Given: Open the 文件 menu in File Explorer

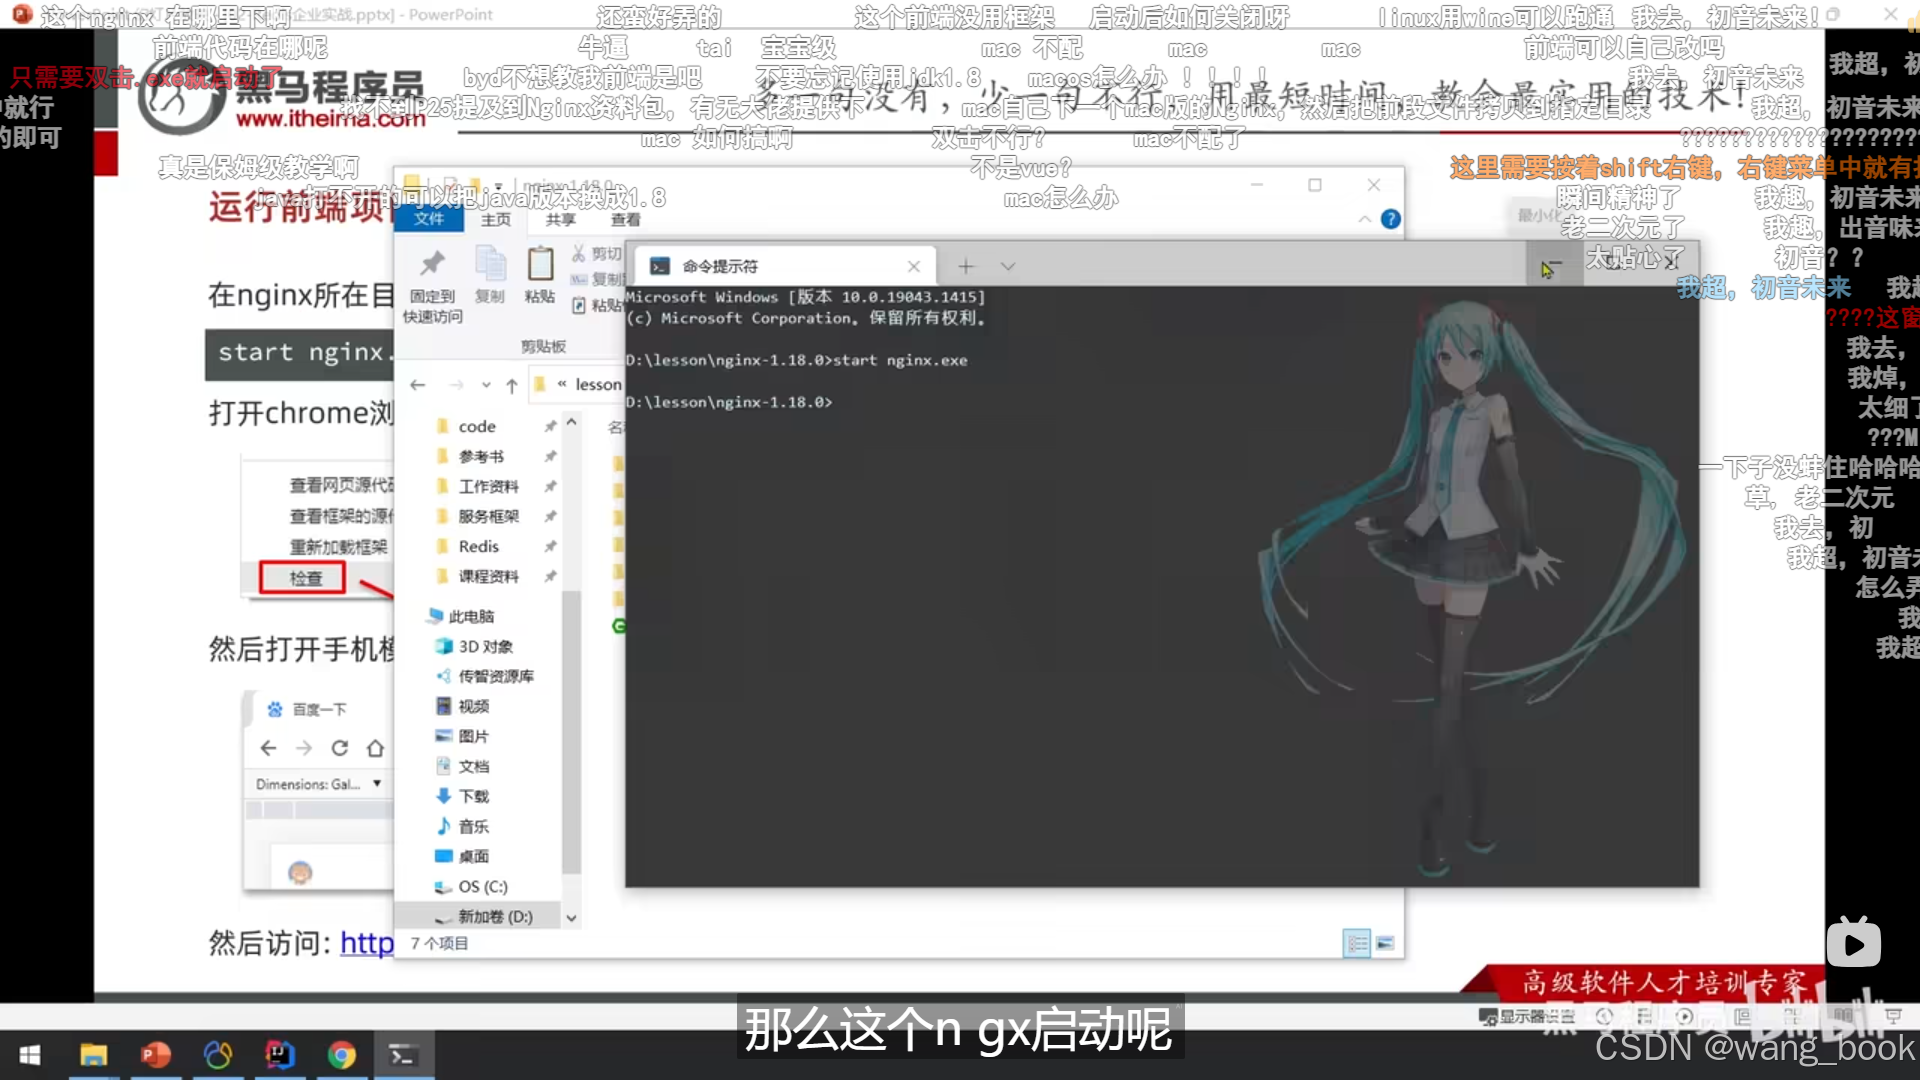Looking at the screenshot, I should click(430, 220).
